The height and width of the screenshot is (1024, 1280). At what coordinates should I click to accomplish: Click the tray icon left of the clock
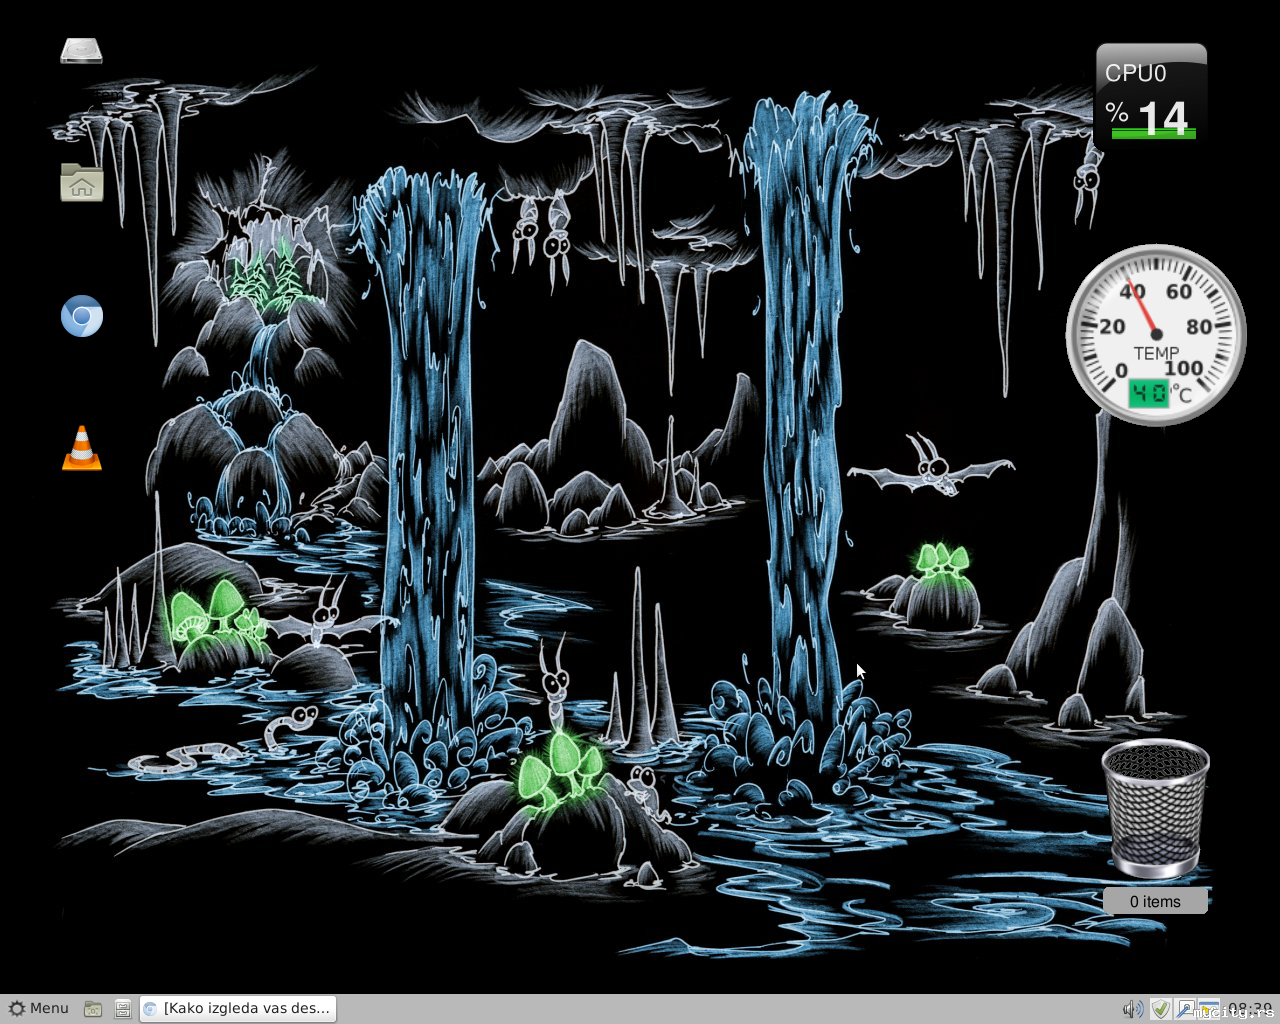pyautogui.click(x=1209, y=1009)
